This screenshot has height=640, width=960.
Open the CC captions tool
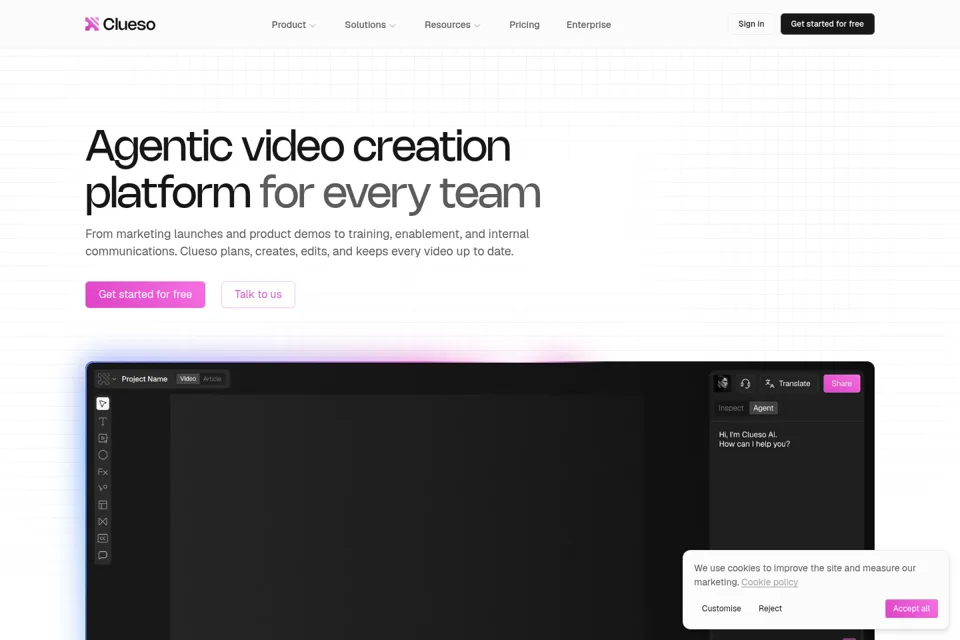103,538
